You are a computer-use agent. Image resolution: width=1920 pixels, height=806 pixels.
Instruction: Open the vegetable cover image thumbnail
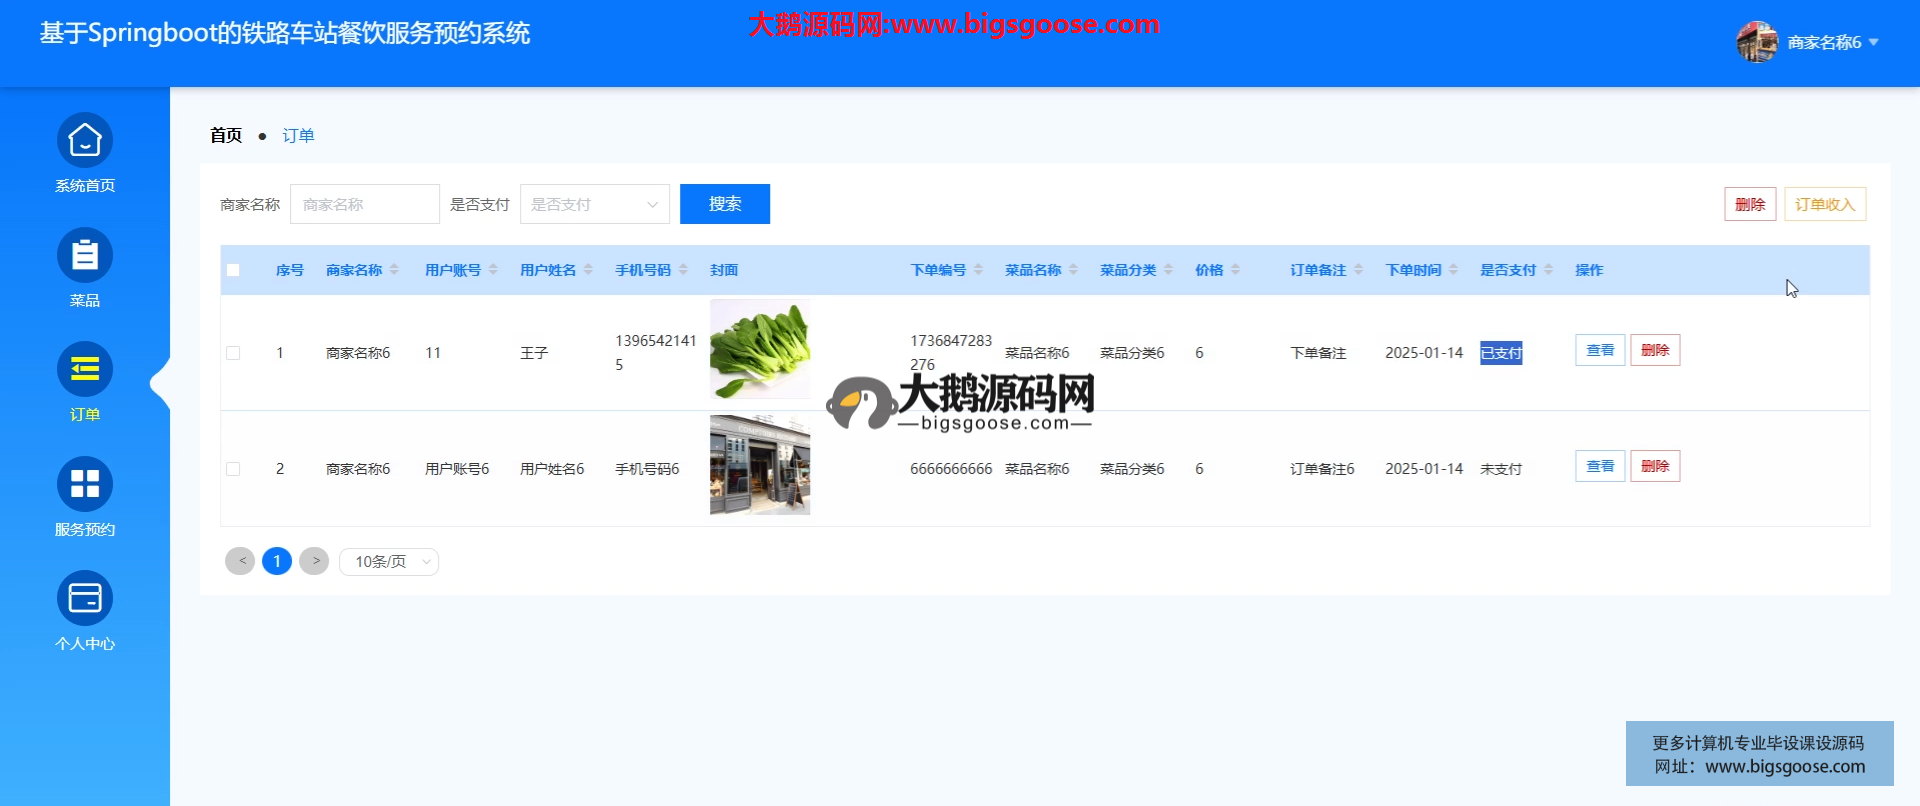[759, 349]
